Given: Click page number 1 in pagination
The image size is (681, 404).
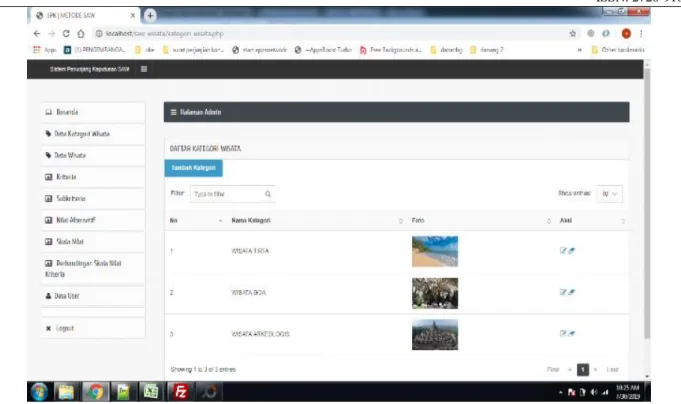Looking at the screenshot, I should (x=583, y=370).
